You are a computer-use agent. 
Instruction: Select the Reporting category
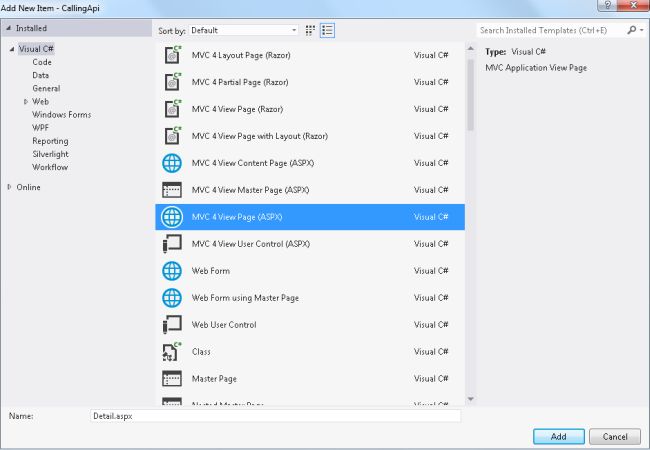point(50,141)
